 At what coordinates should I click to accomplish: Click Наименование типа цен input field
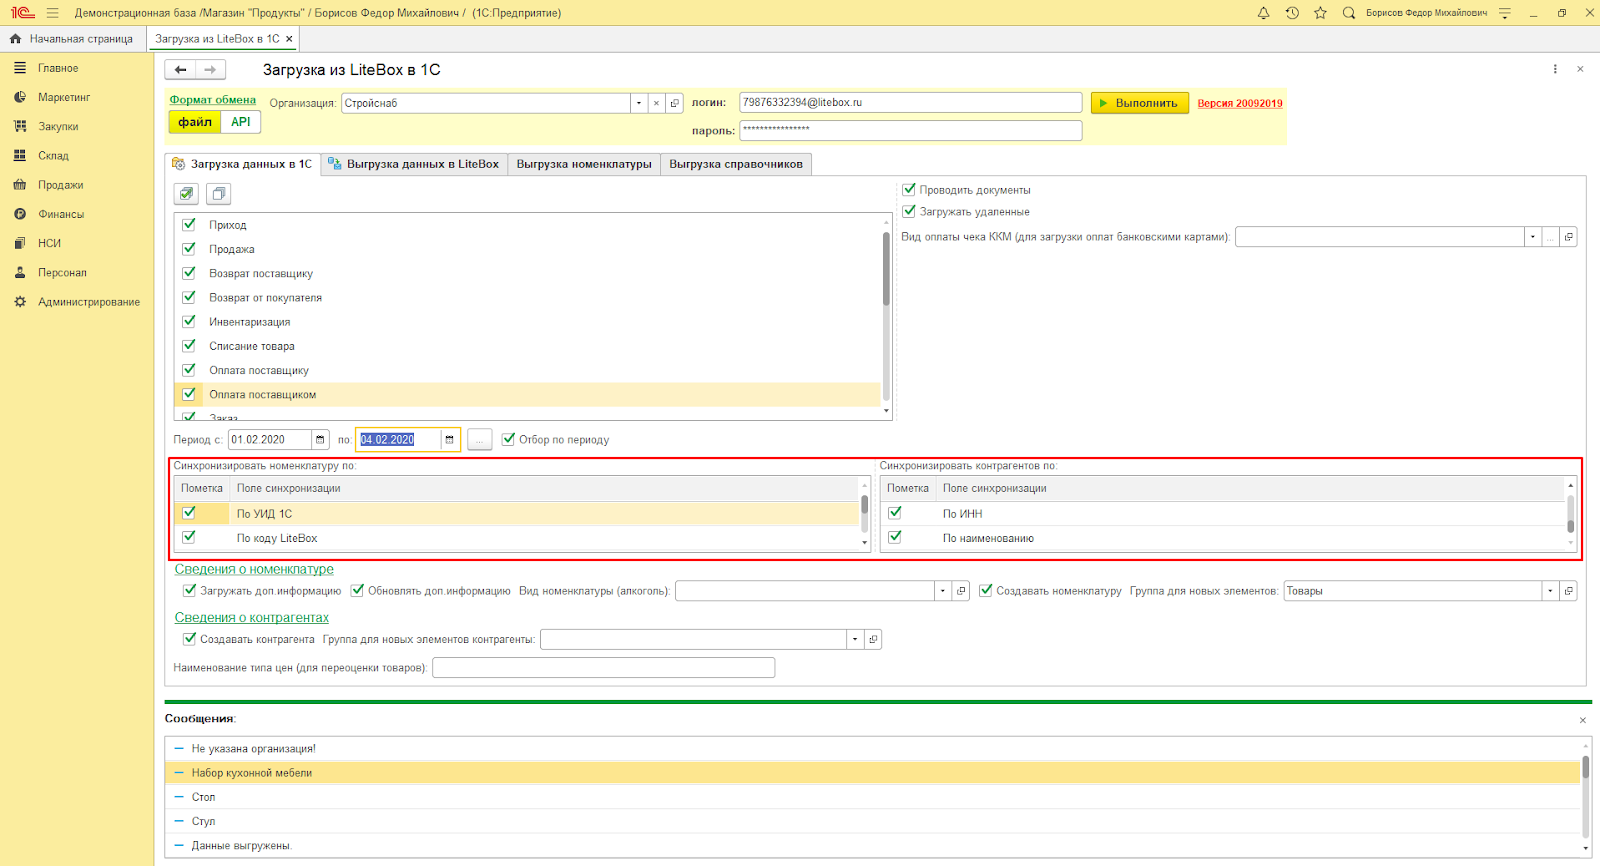[603, 667]
